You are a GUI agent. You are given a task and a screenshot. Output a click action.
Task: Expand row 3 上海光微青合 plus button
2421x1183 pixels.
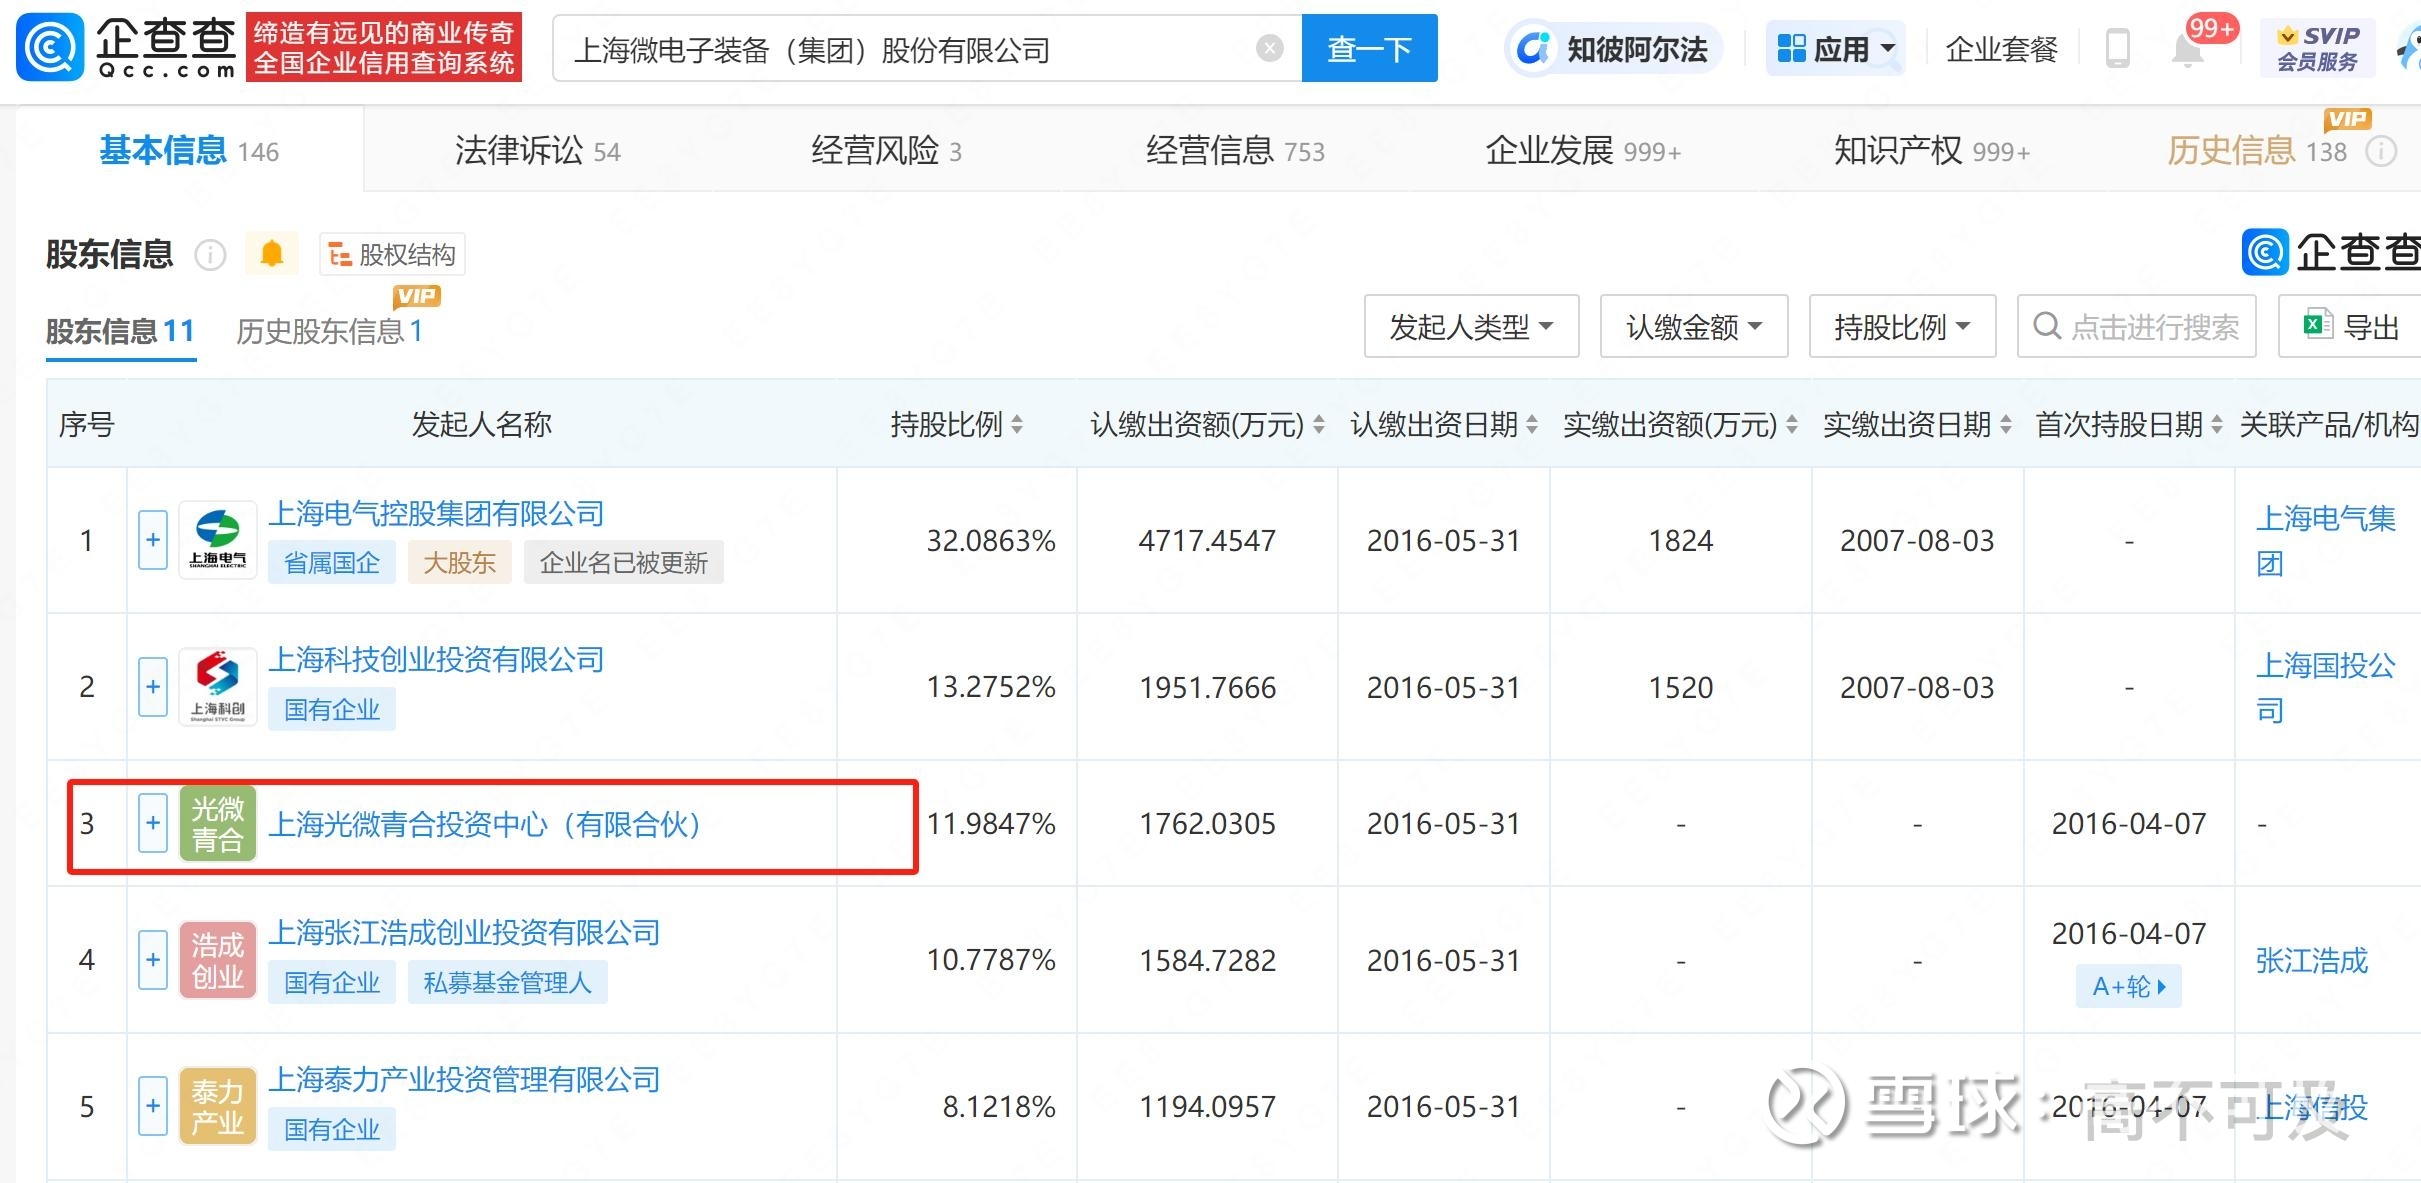pyautogui.click(x=153, y=824)
